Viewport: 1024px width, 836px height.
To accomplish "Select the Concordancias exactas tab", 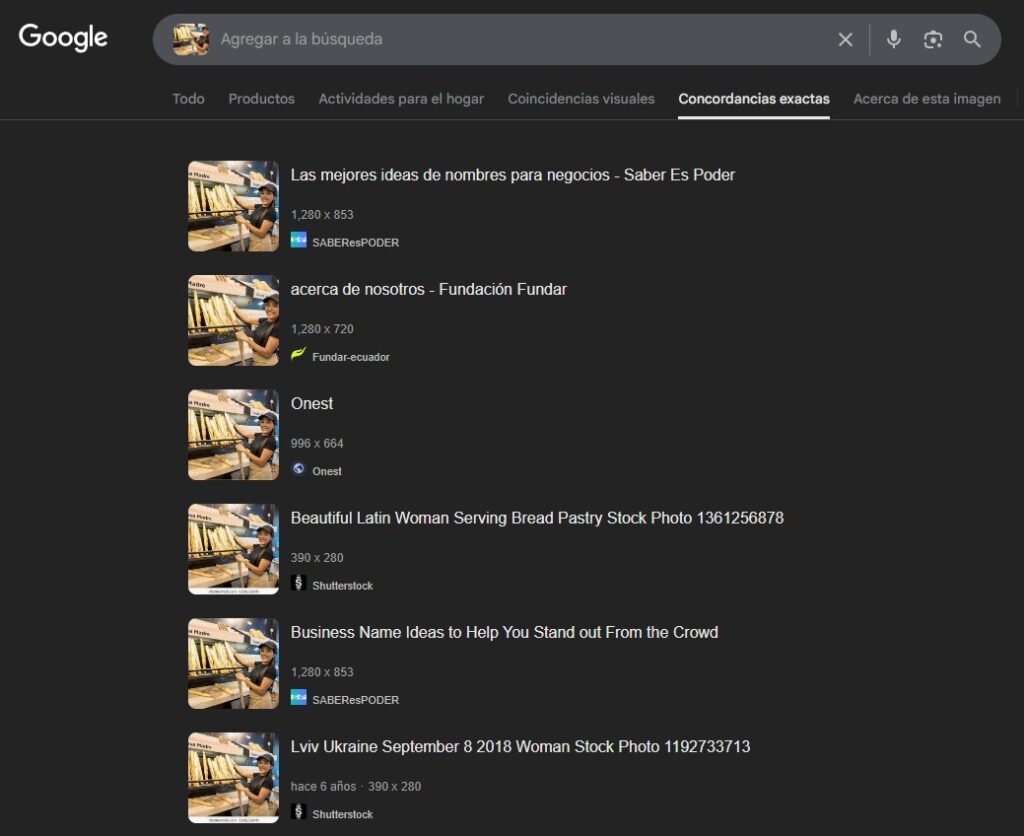I will click(x=754, y=99).
